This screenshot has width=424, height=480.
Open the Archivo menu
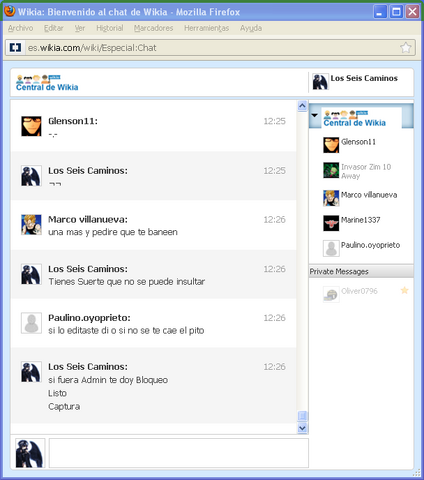pyautogui.click(x=21, y=28)
